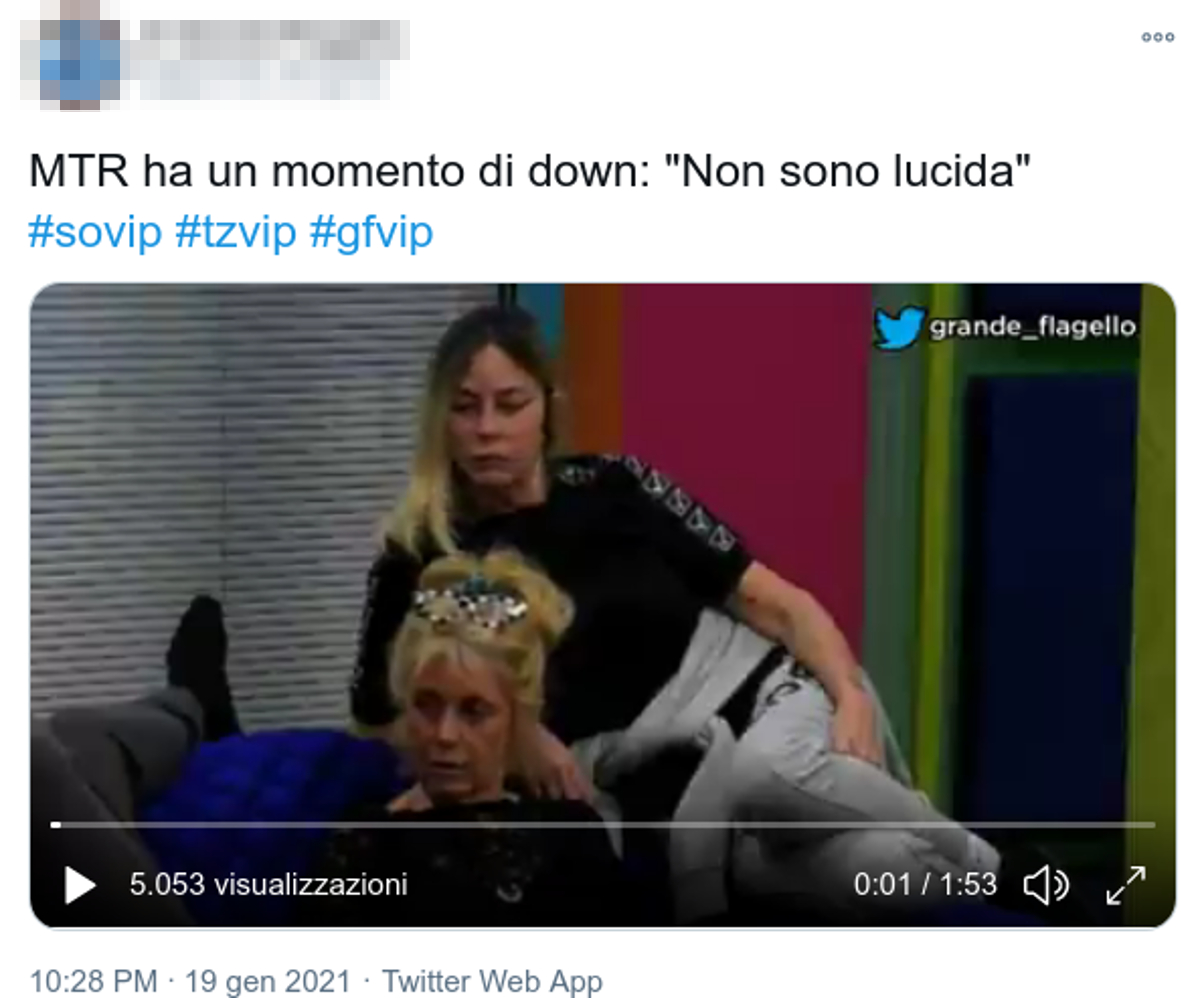1200x998 pixels.
Task: Click the 0:01 / 1:53 time display
Action: (925, 884)
